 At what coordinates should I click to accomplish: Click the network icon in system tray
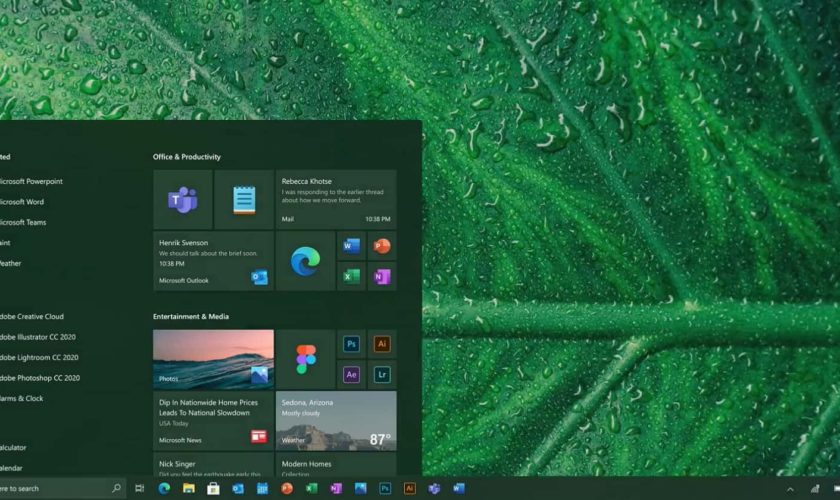click(x=815, y=488)
